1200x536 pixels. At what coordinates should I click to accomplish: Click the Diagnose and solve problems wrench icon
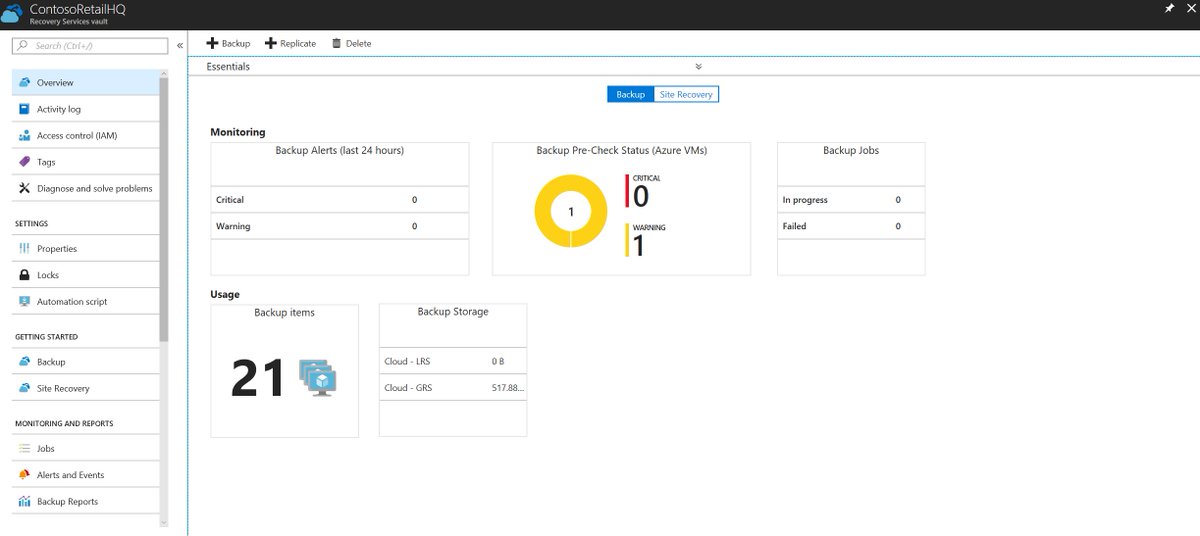point(25,188)
